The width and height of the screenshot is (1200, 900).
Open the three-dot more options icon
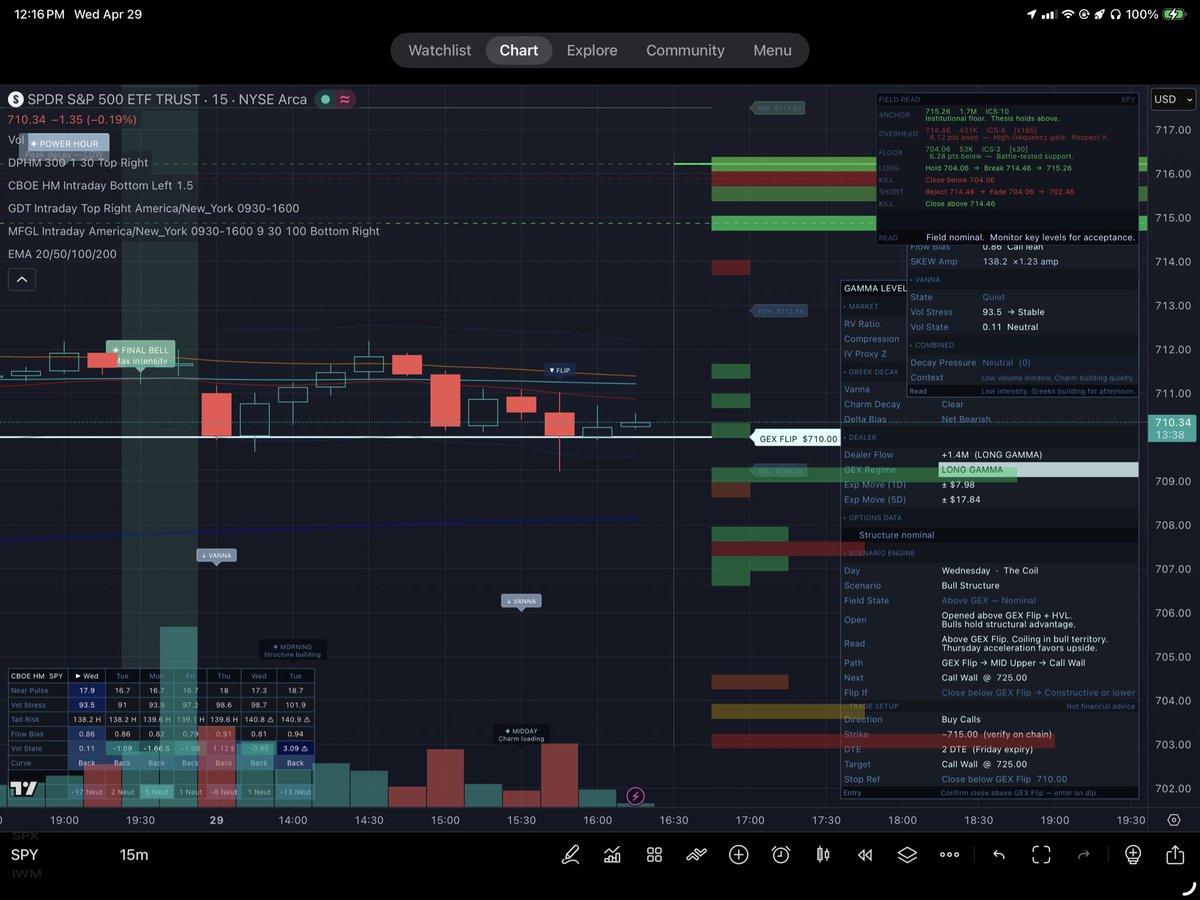[950, 855]
